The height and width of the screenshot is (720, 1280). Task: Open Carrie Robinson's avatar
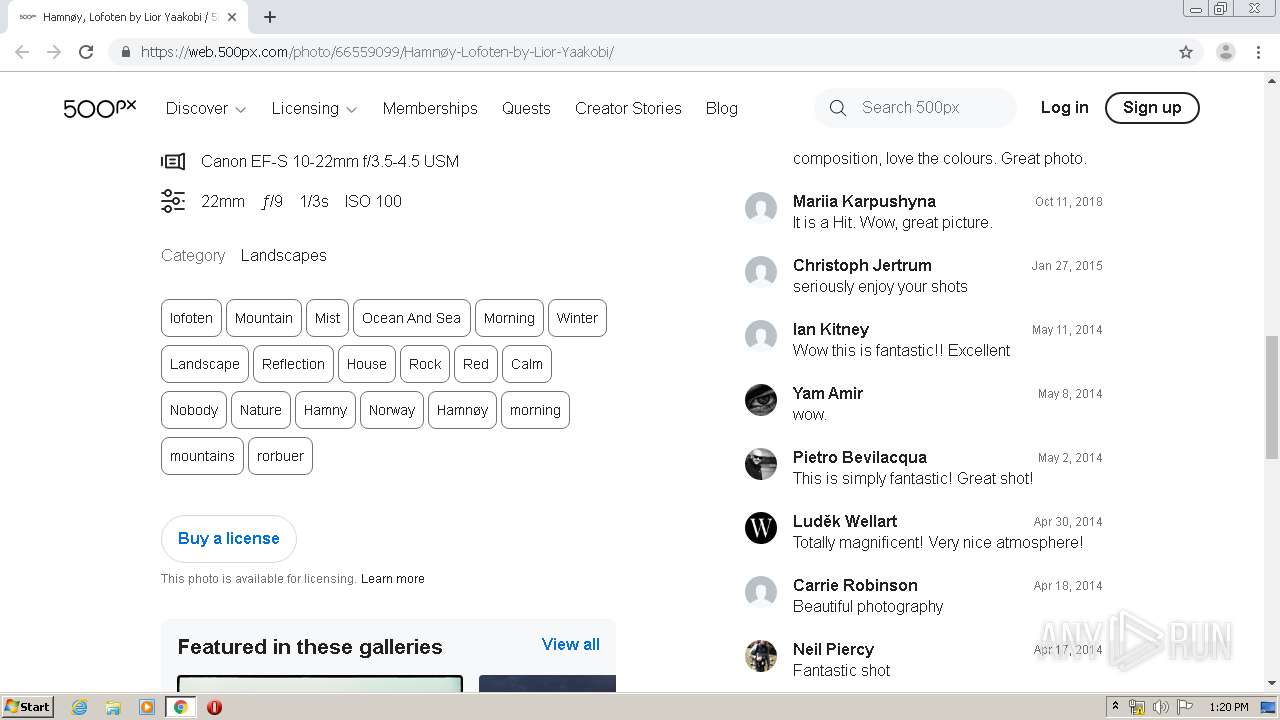coord(761,592)
